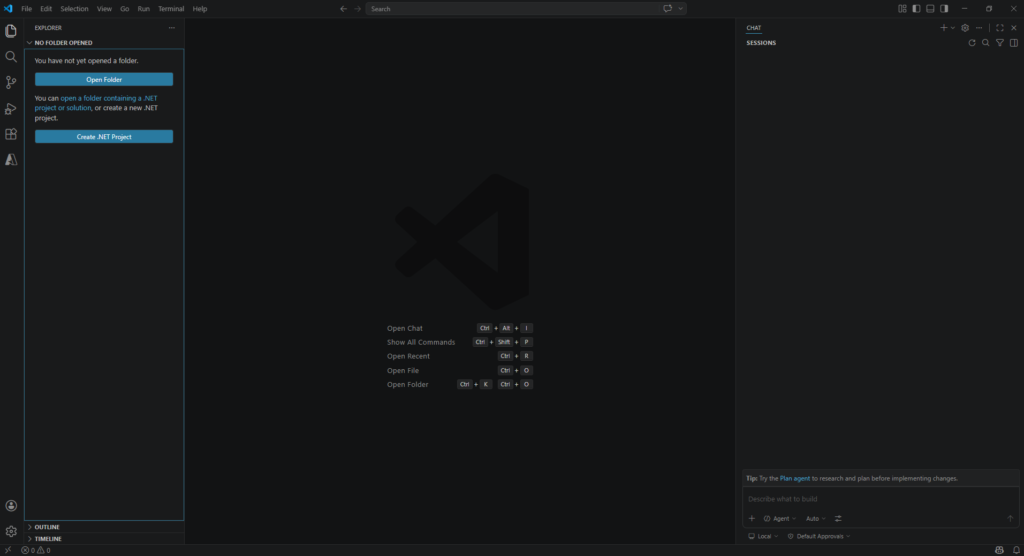Search the chat sessions
Image resolution: width=1024 pixels, height=556 pixels.
tap(985, 43)
